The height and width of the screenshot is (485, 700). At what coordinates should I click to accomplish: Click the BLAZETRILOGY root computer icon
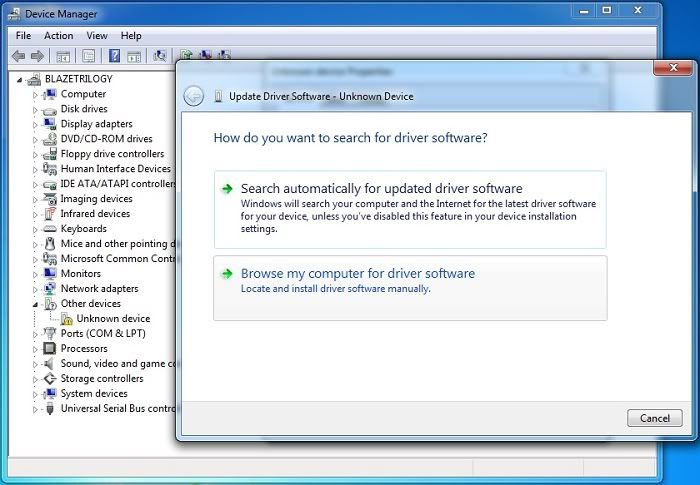coord(34,79)
